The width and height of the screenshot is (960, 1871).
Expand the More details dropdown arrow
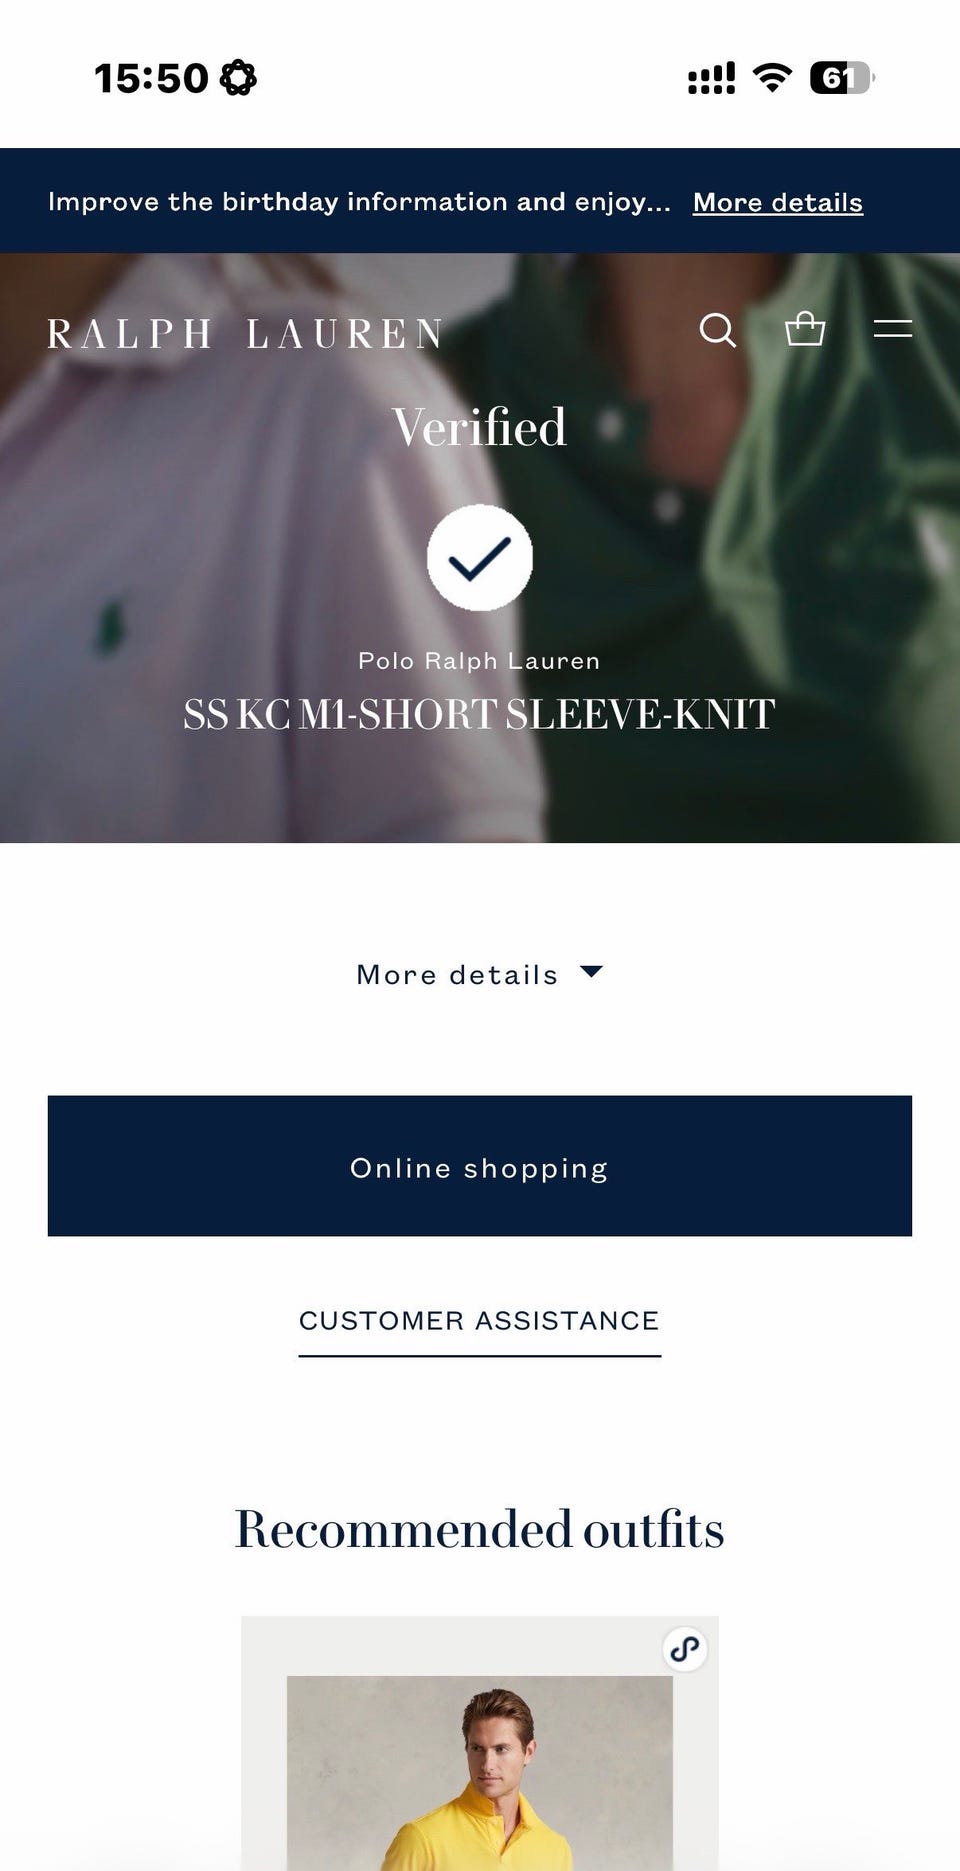592,972
